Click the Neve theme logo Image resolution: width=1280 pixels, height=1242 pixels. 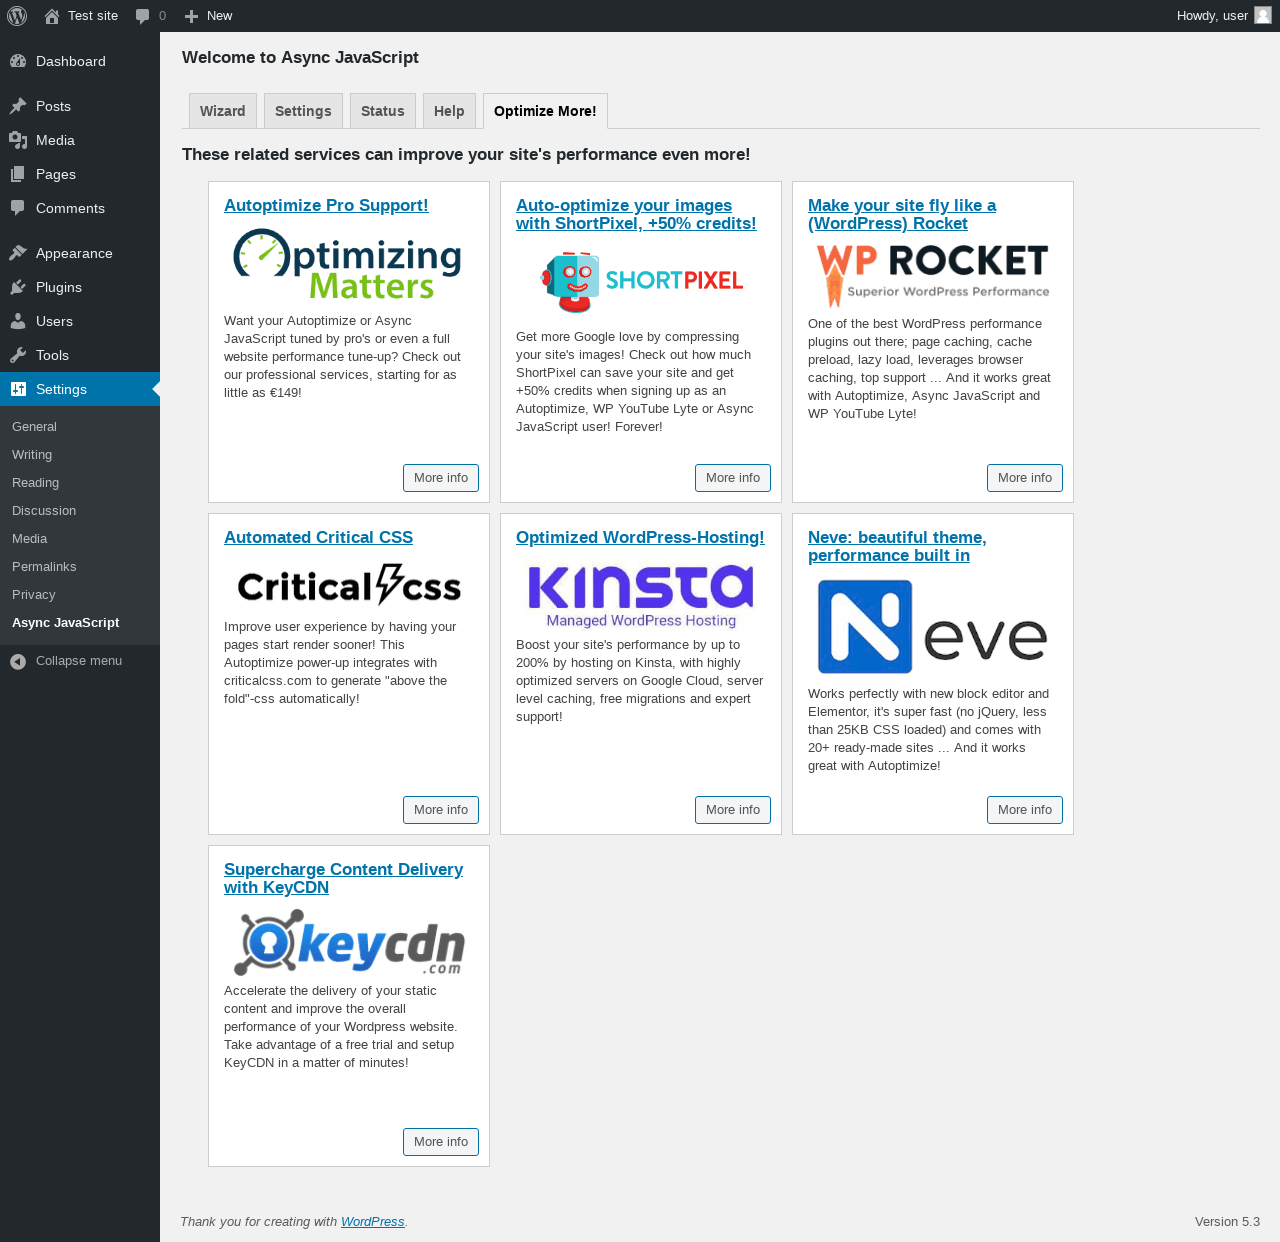[932, 627]
